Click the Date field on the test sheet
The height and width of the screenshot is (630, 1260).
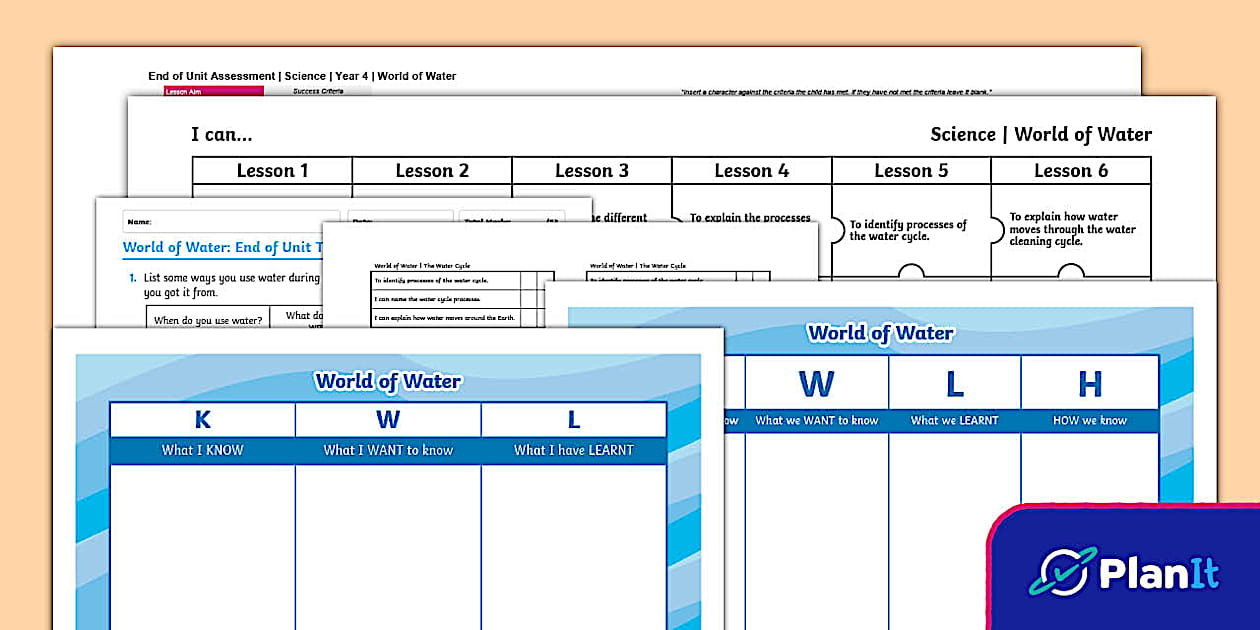(x=400, y=219)
